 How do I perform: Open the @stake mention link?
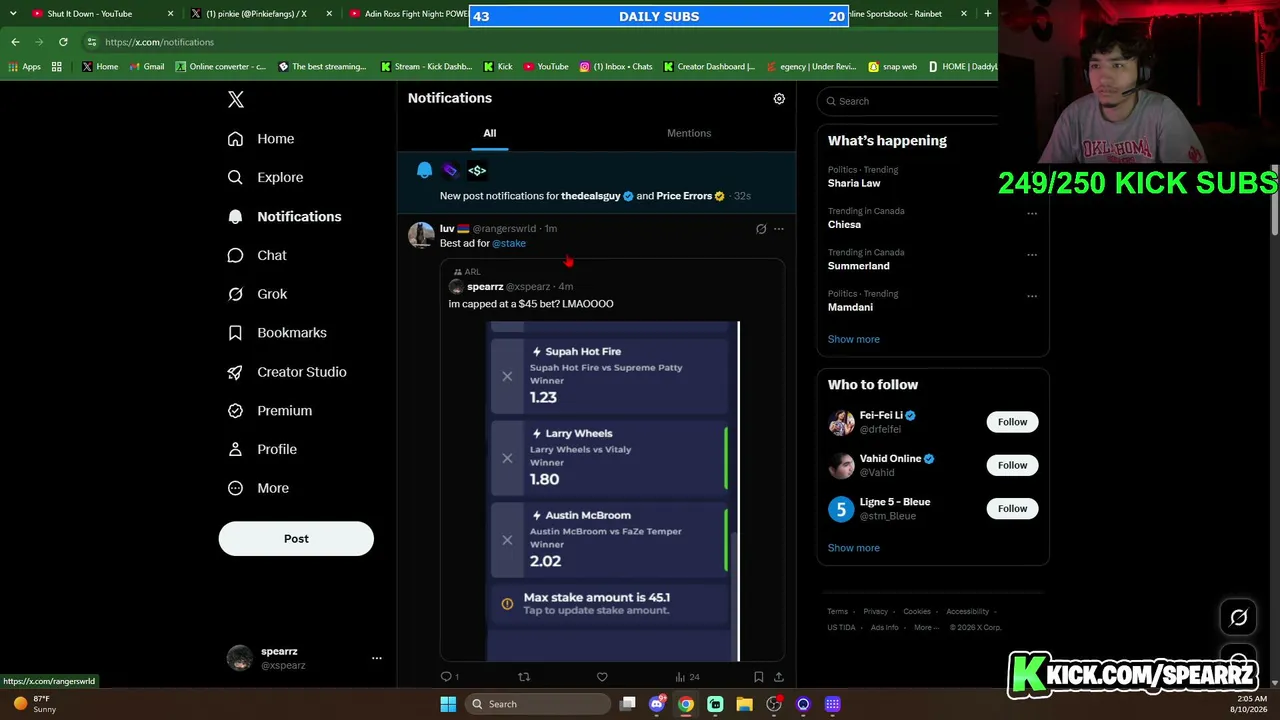(509, 243)
